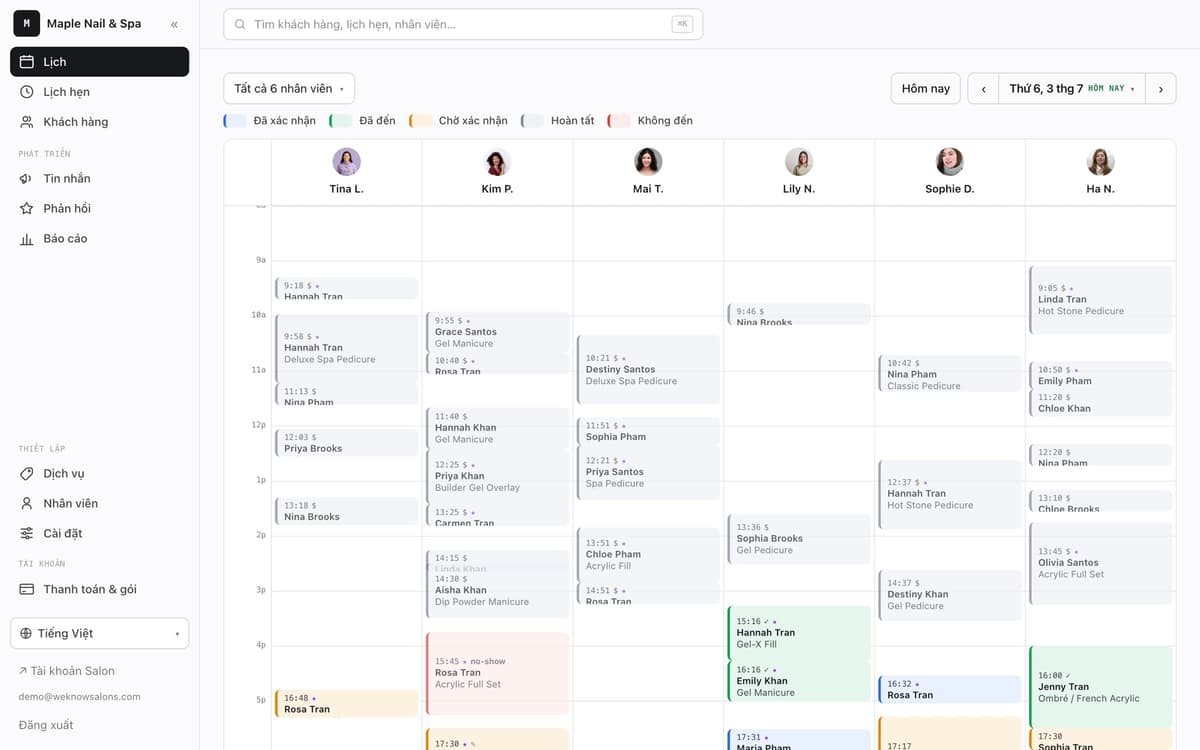
Task: Open Destiny Khan Gel Pedicure appointment
Action: (x=950, y=595)
